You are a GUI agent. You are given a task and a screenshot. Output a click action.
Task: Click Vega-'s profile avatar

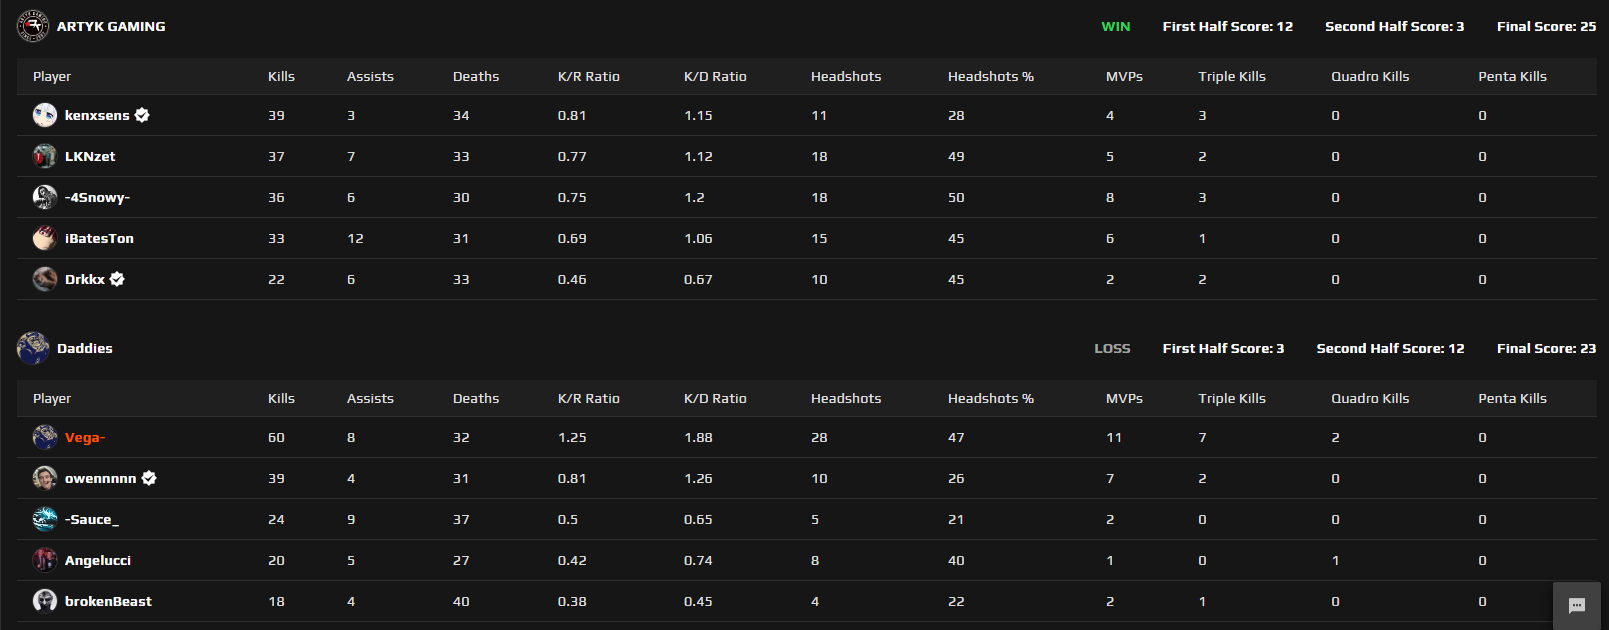pyautogui.click(x=45, y=437)
